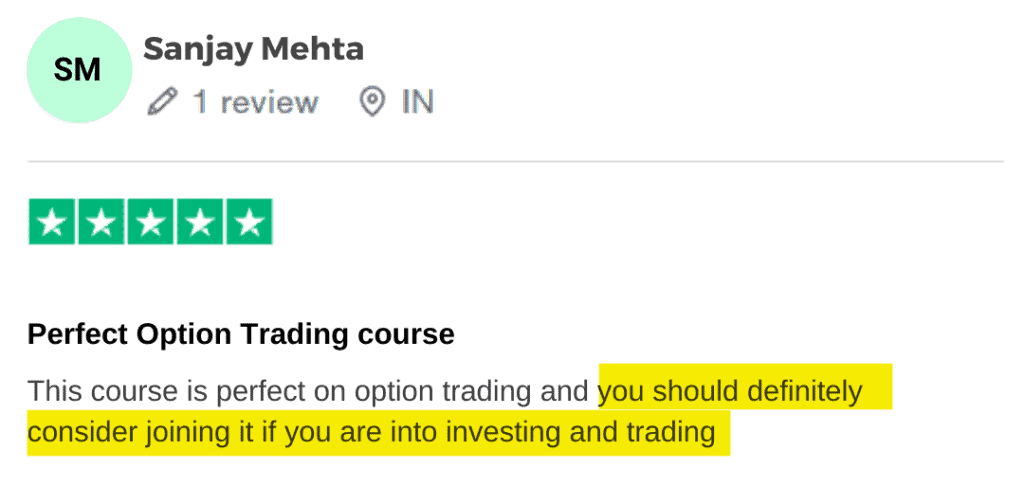Click the fourth green rating star
The height and width of the screenshot is (504, 1024).
199,222
